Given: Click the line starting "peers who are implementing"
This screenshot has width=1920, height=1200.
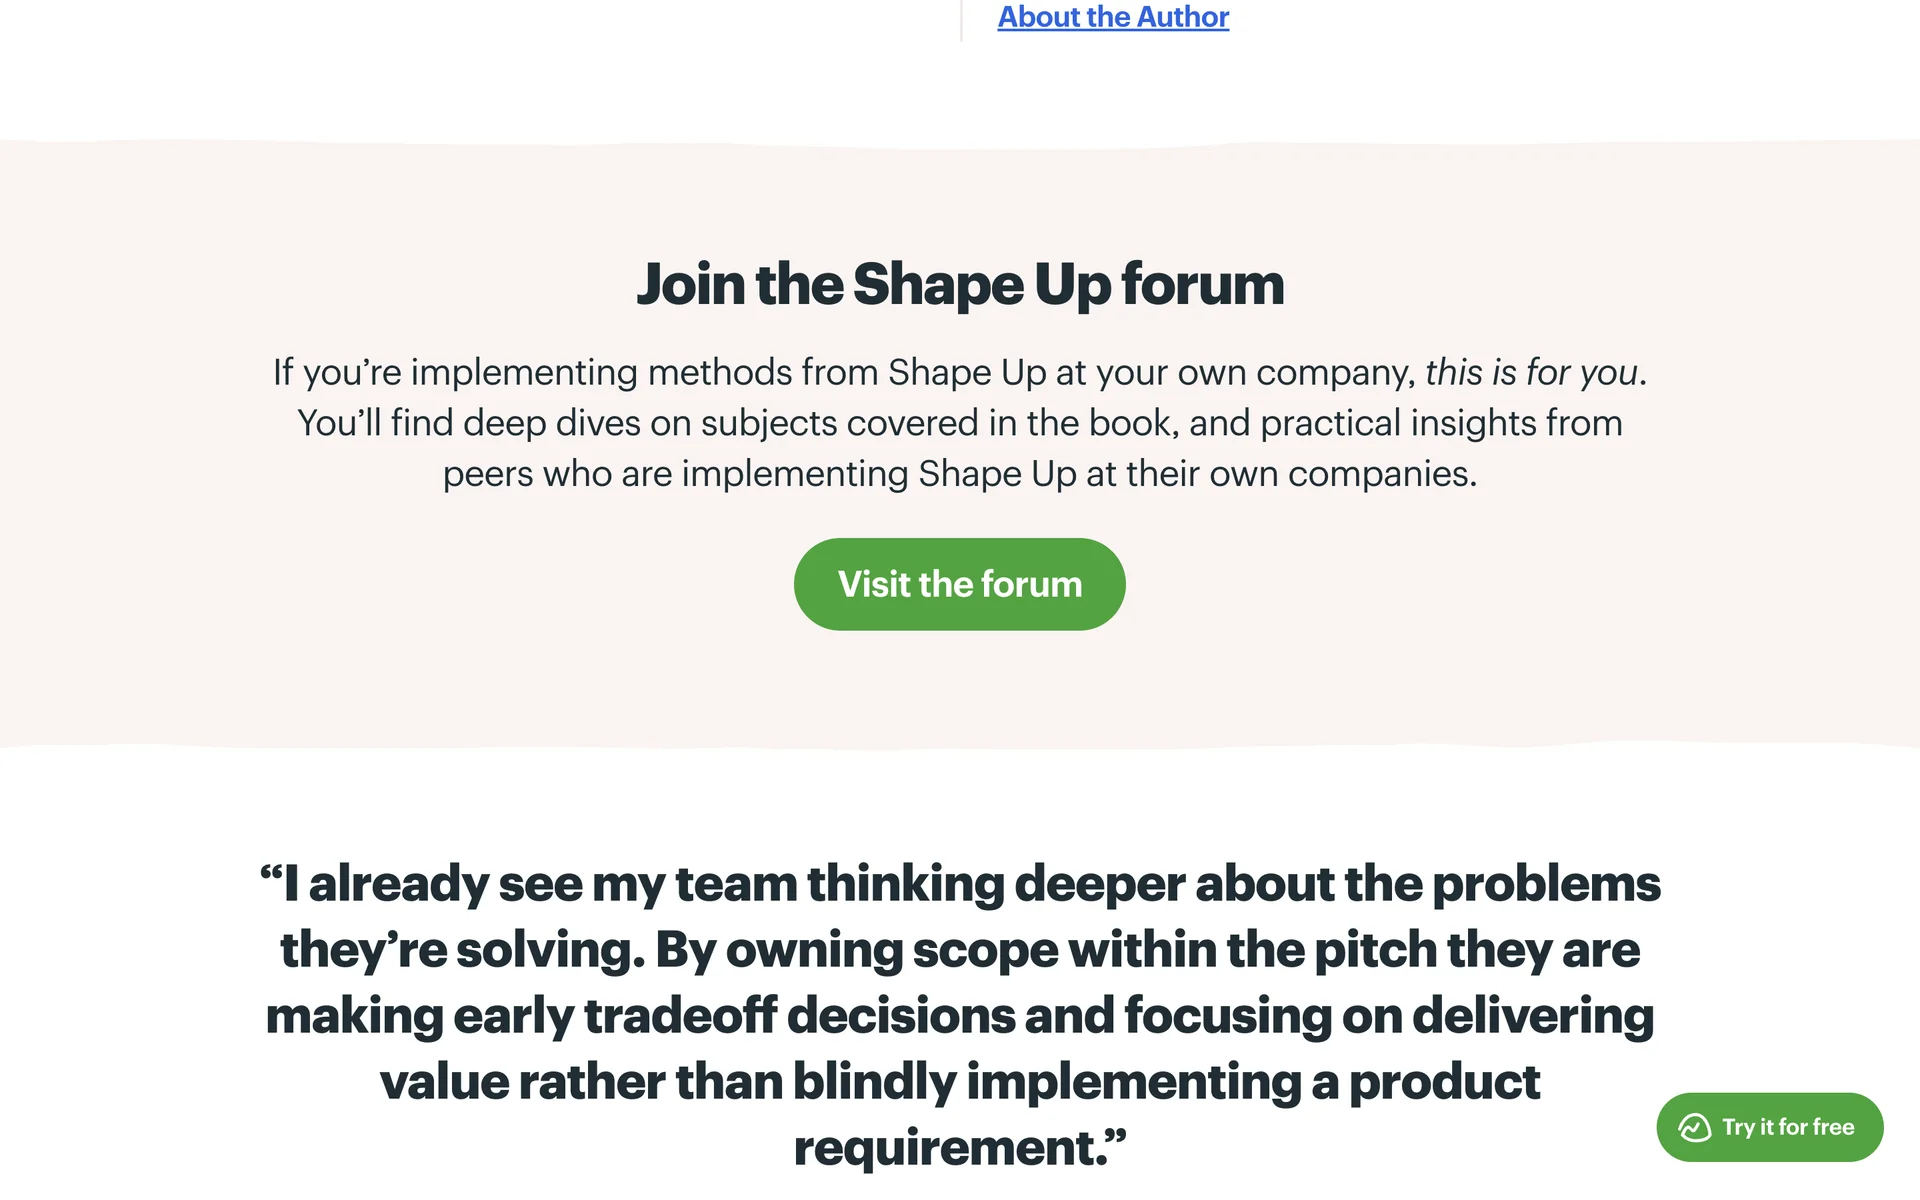Looking at the screenshot, I should (x=959, y=474).
